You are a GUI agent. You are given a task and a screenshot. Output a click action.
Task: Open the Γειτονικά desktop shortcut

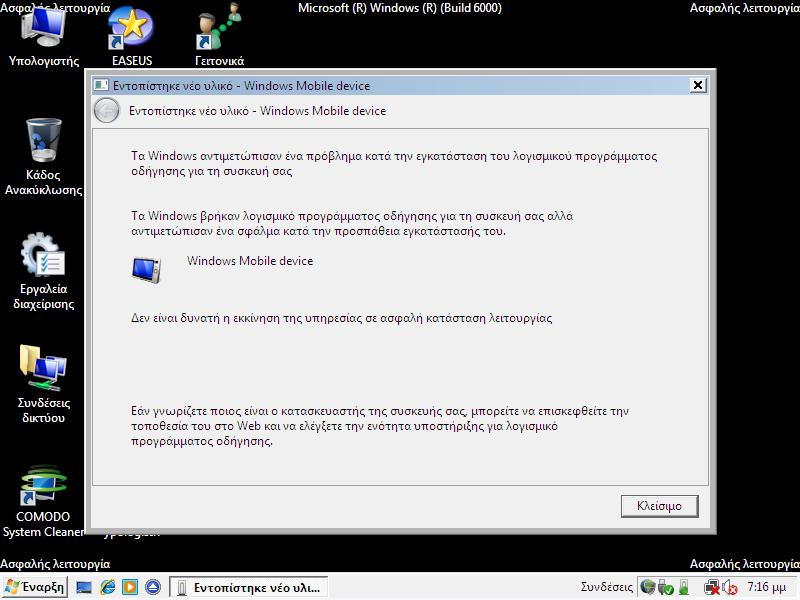click(x=219, y=36)
